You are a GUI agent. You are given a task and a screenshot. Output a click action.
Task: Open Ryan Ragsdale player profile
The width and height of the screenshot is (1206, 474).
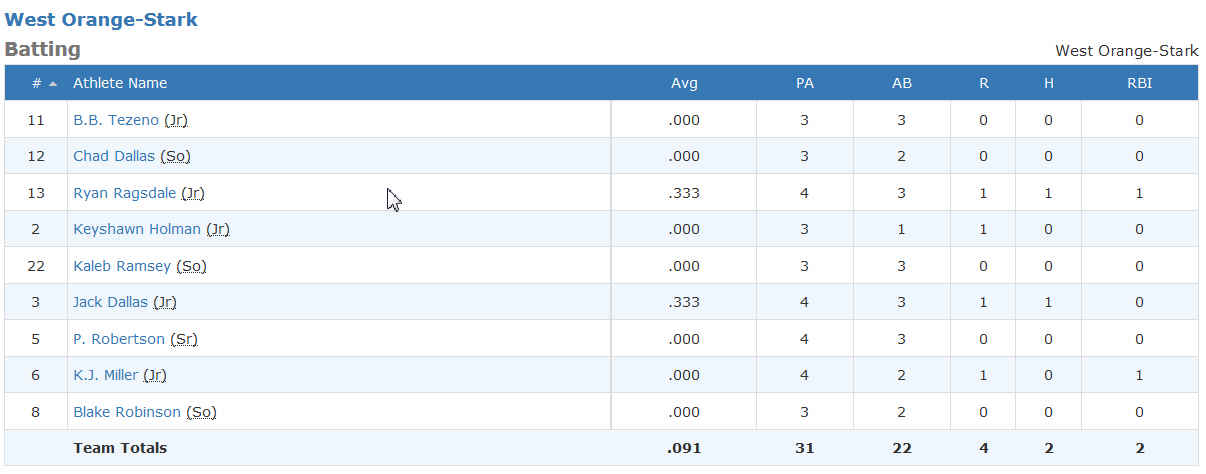click(124, 193)
